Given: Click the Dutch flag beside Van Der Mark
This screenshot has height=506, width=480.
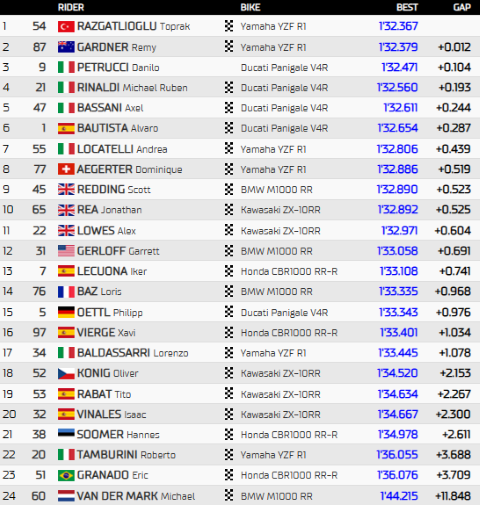Looking at the screenshot, I should pyautogui.click(x=66, y=496).
